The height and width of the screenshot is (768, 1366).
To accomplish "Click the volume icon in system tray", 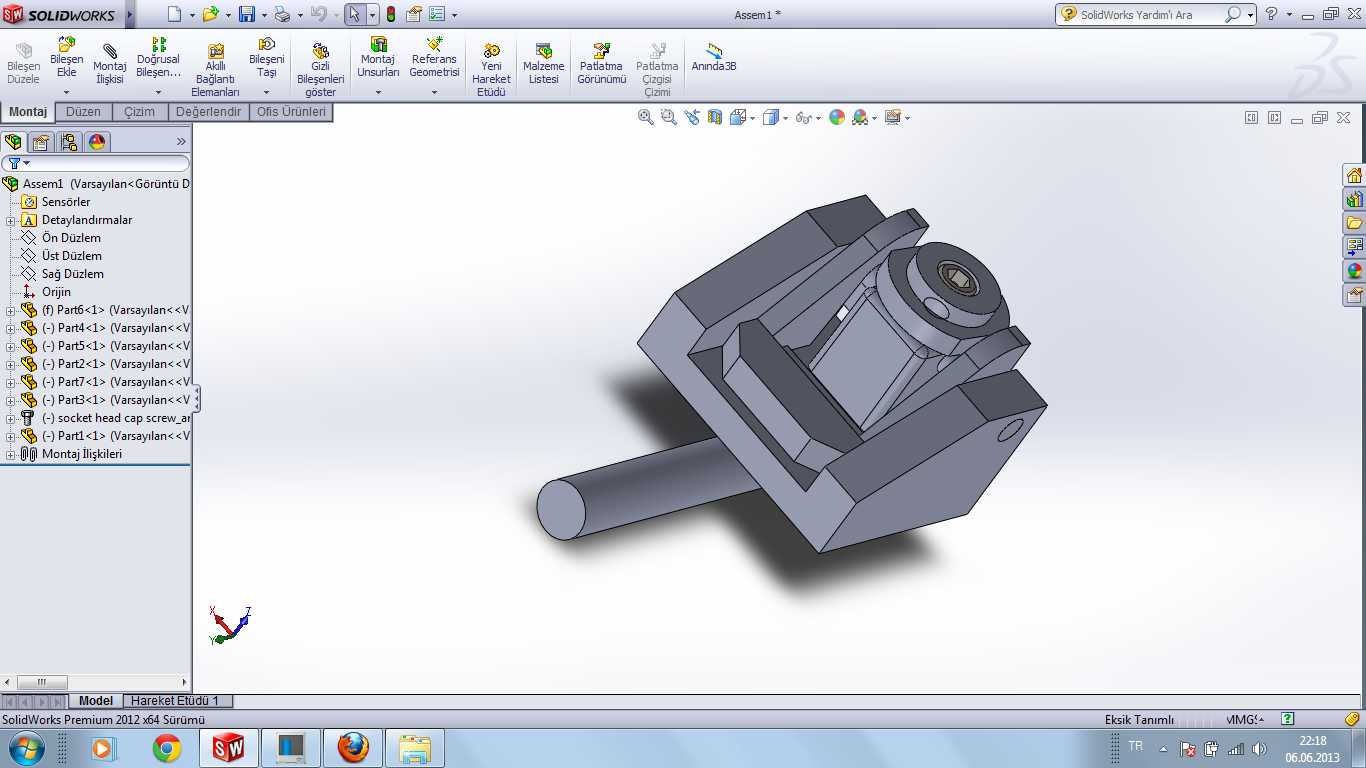I will pos(1258,749).
